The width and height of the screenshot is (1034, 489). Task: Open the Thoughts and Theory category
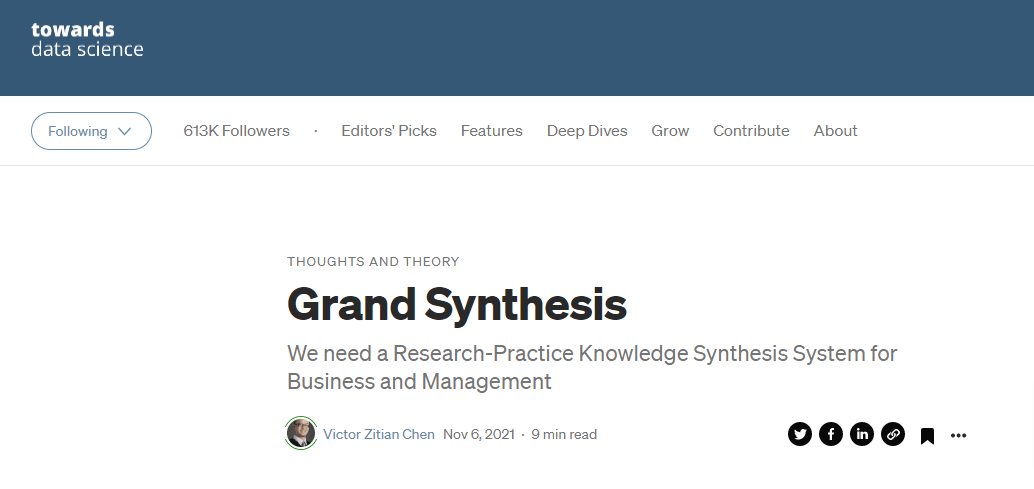coord(373,262)
